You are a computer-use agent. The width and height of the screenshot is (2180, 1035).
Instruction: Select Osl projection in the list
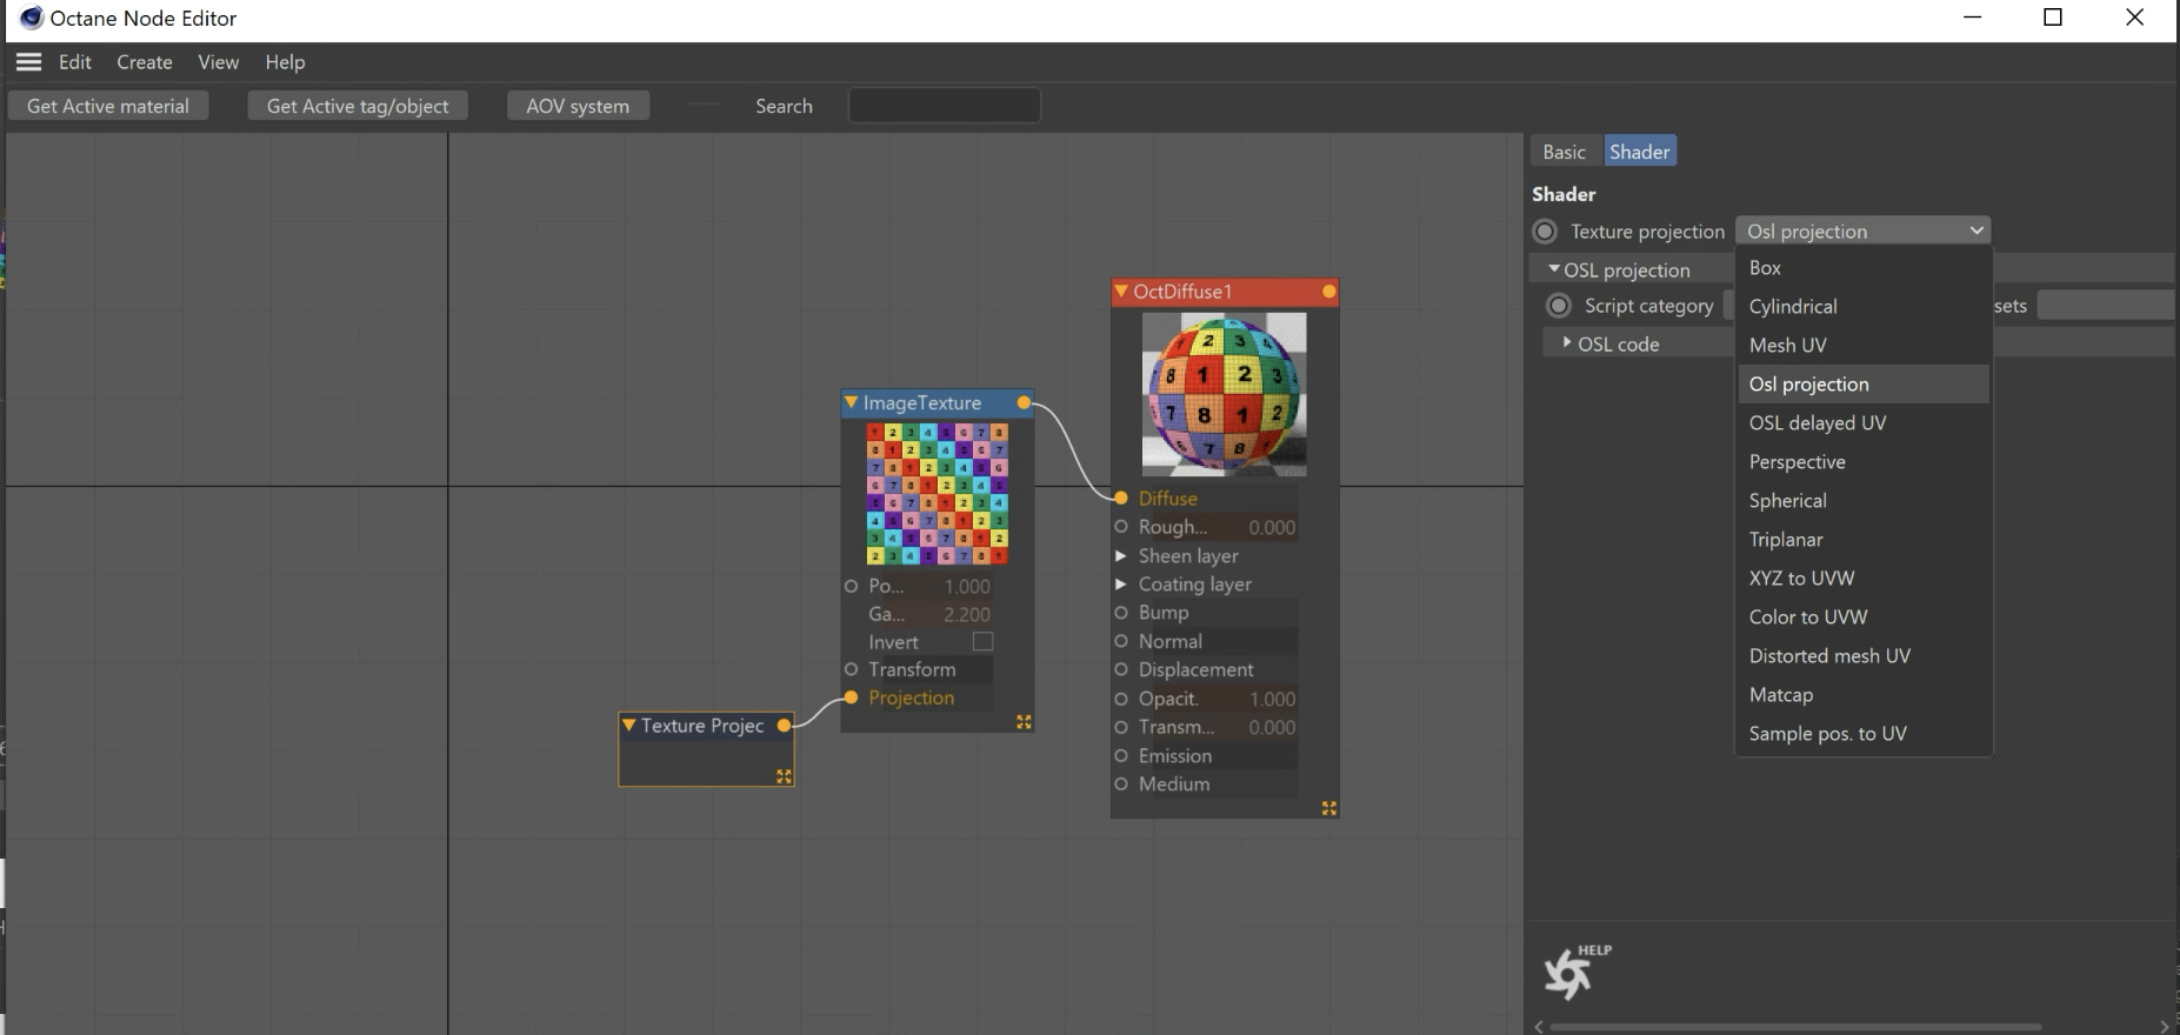[x=1863, y=384]
